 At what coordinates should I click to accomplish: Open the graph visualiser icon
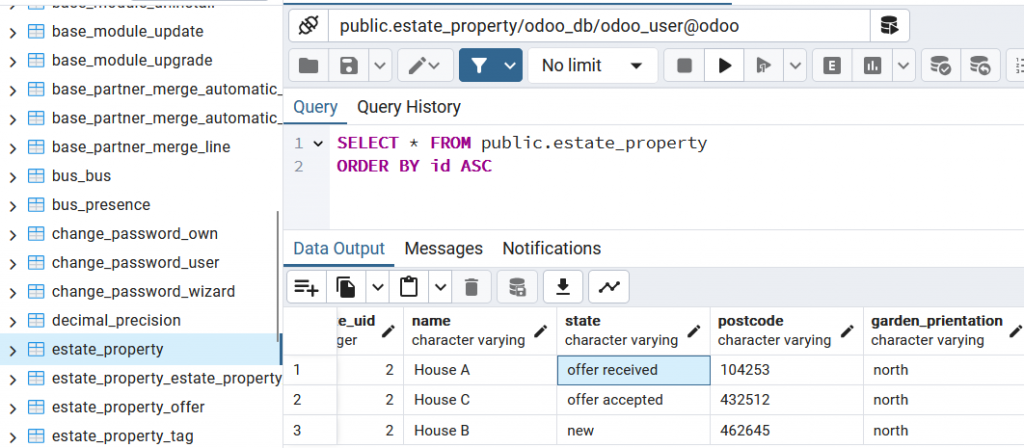pyautogui.click(x=608, y=287)
